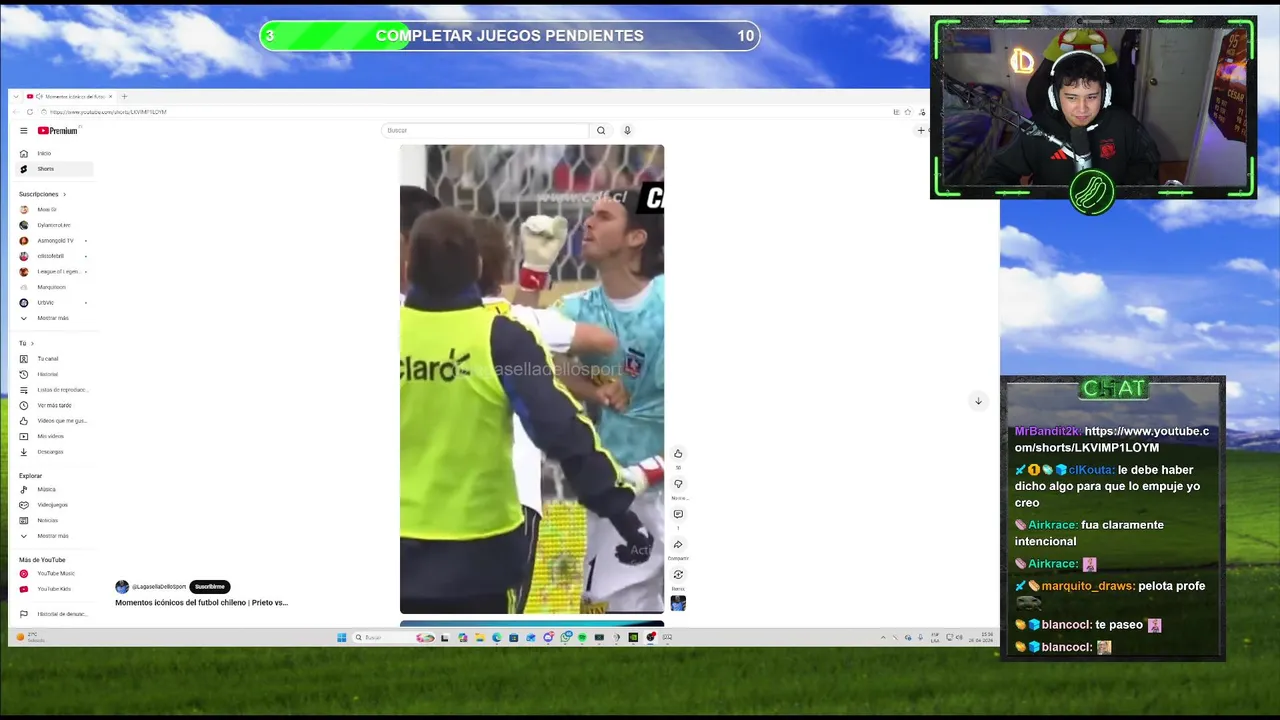1280x720 pixels.
Task: Open Música in Explorar
Action: 55,490
